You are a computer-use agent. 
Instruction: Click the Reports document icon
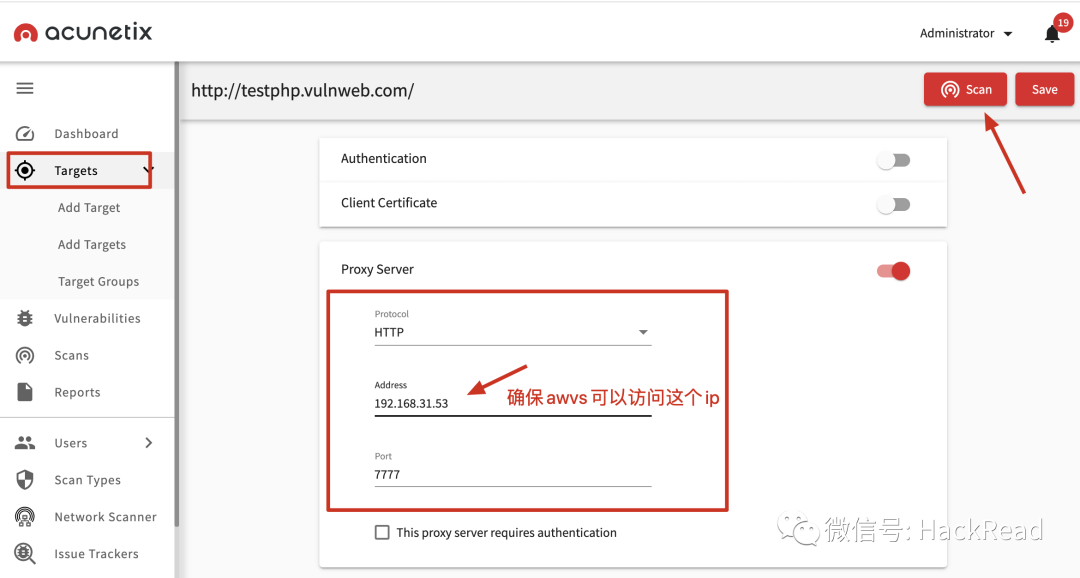[x=25, y=392]
